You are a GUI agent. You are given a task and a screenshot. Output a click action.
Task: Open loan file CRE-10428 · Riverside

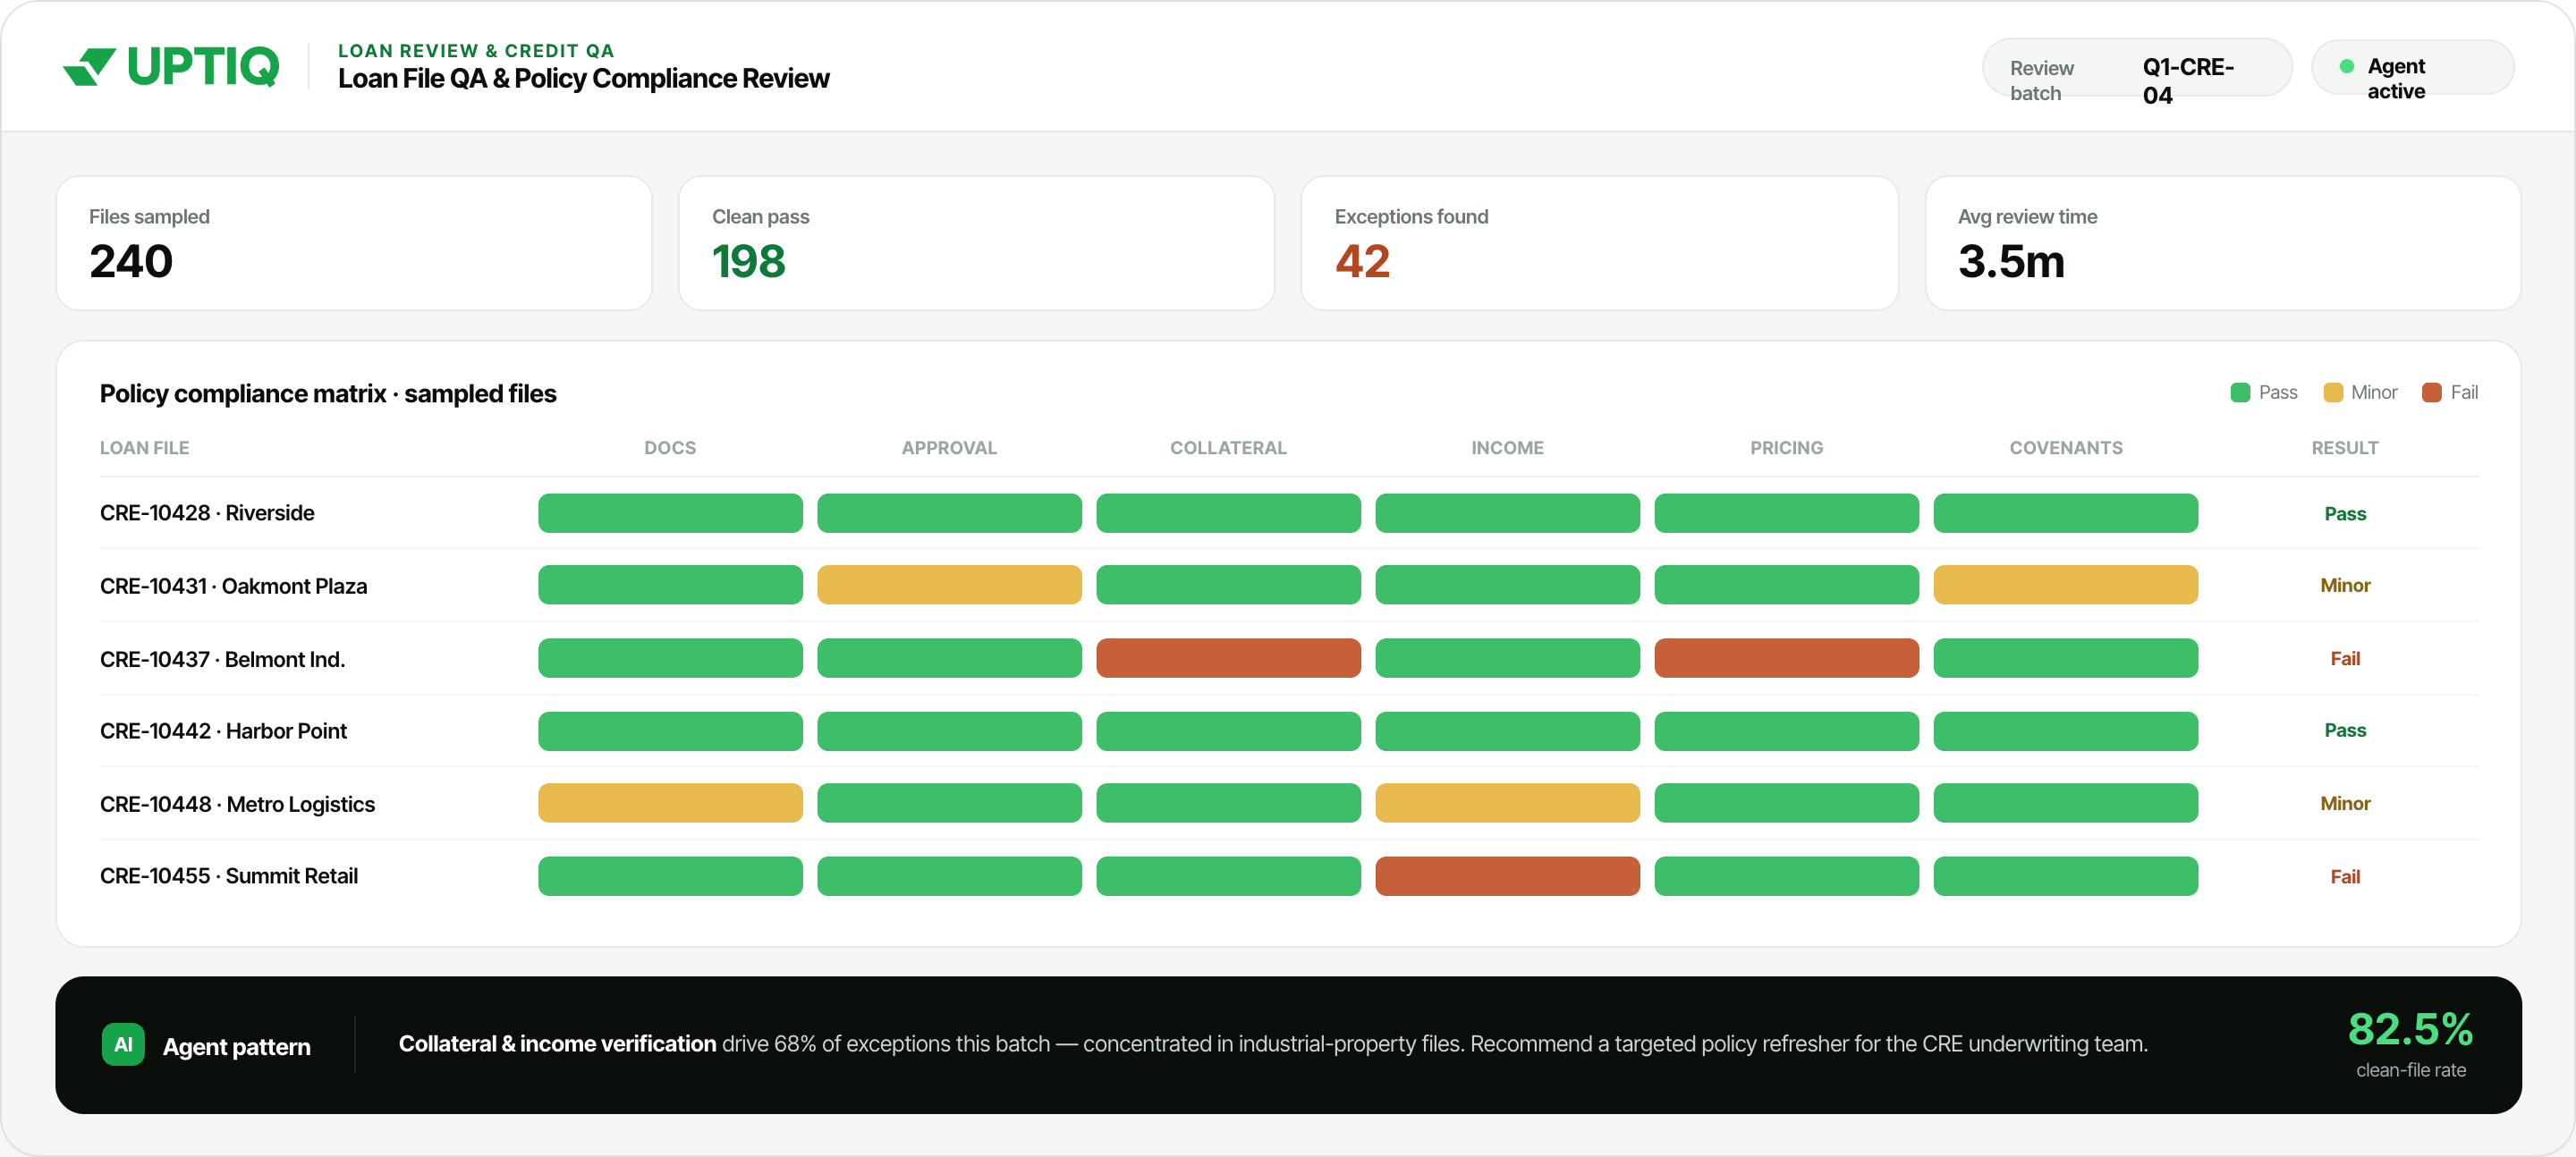(207, 513)
